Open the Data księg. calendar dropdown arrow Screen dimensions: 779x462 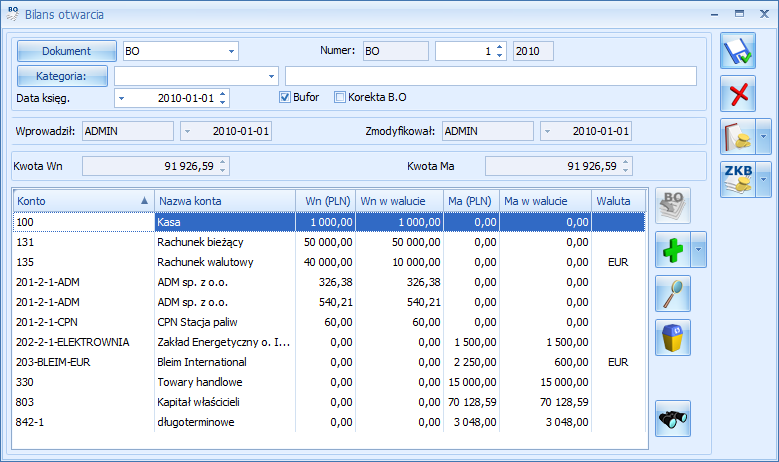pos(121,98)
